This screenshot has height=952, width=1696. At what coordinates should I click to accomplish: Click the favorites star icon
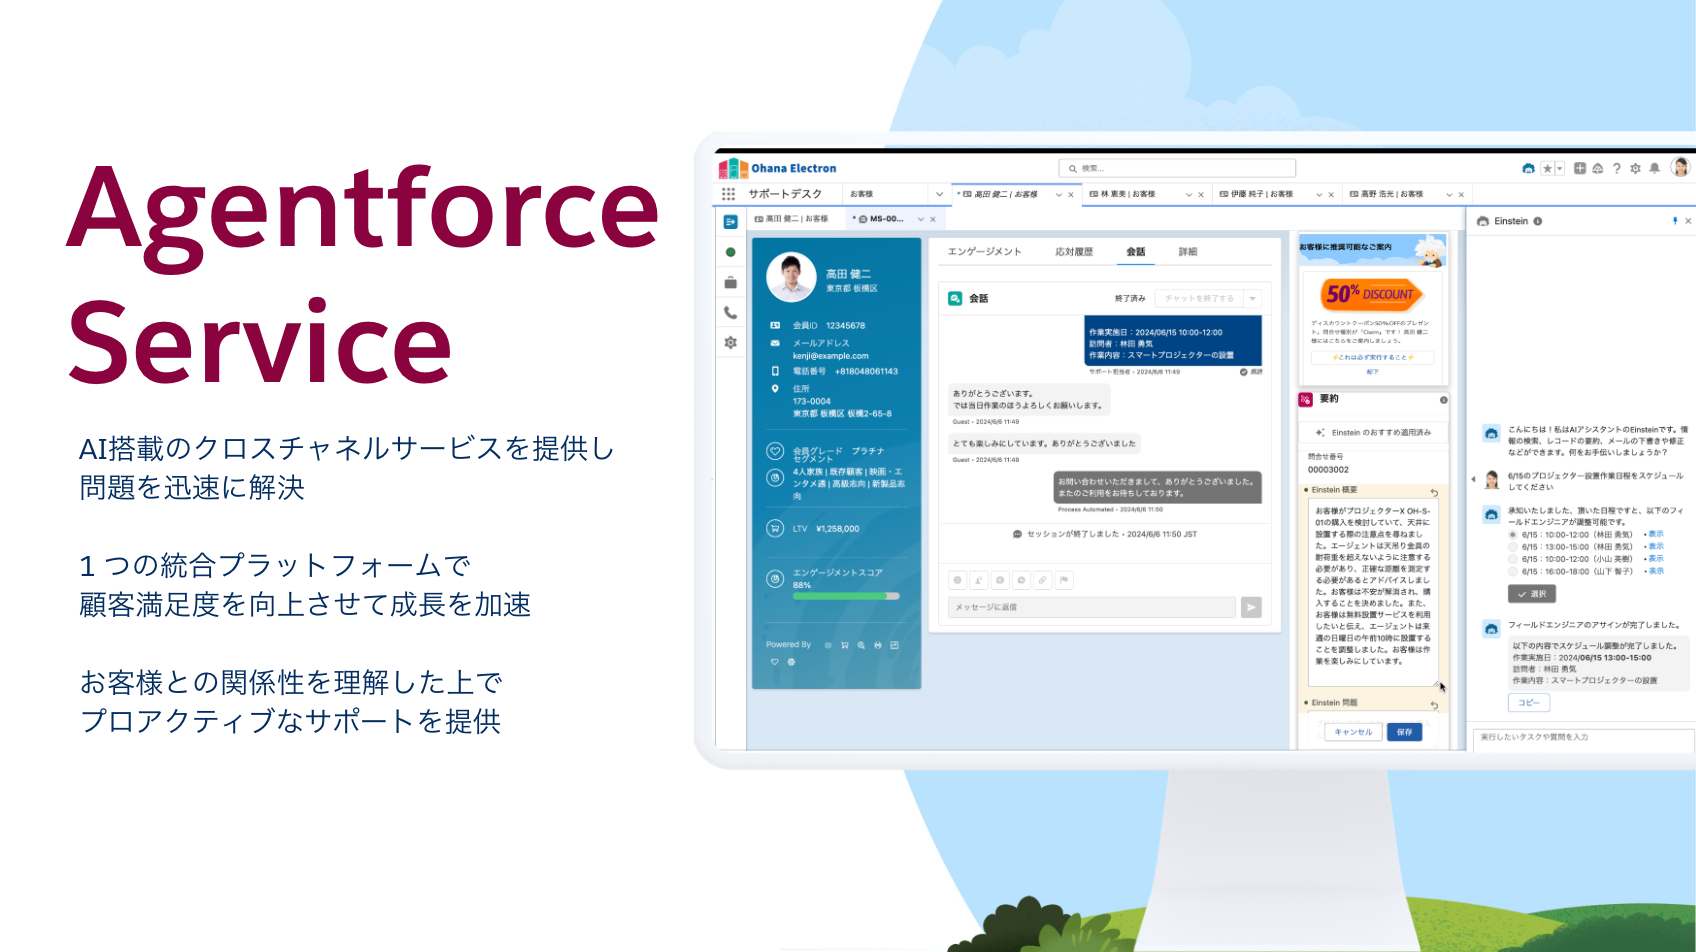point(1547,168)
